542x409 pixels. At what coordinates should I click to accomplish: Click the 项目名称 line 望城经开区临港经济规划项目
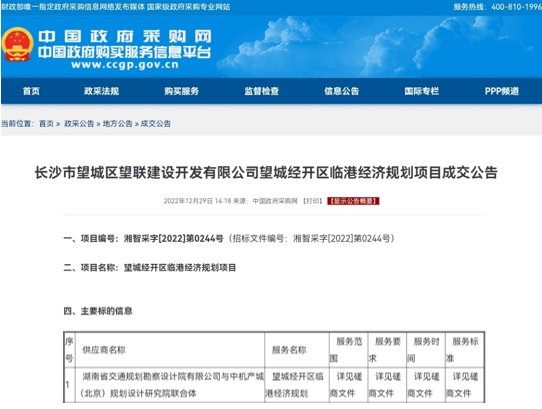[x=150, y=267]
